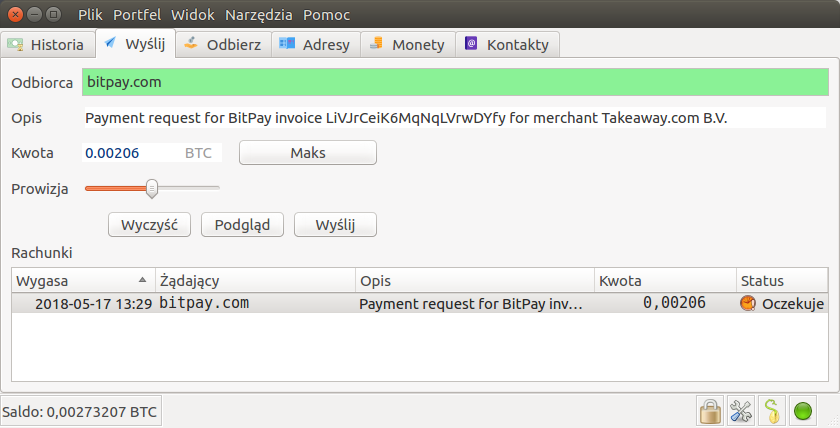Image resolution: width=840 pixels, height=428 pixels.
Task: Click the padlock password icon in status bar
Action: click(x=710, y=410)
